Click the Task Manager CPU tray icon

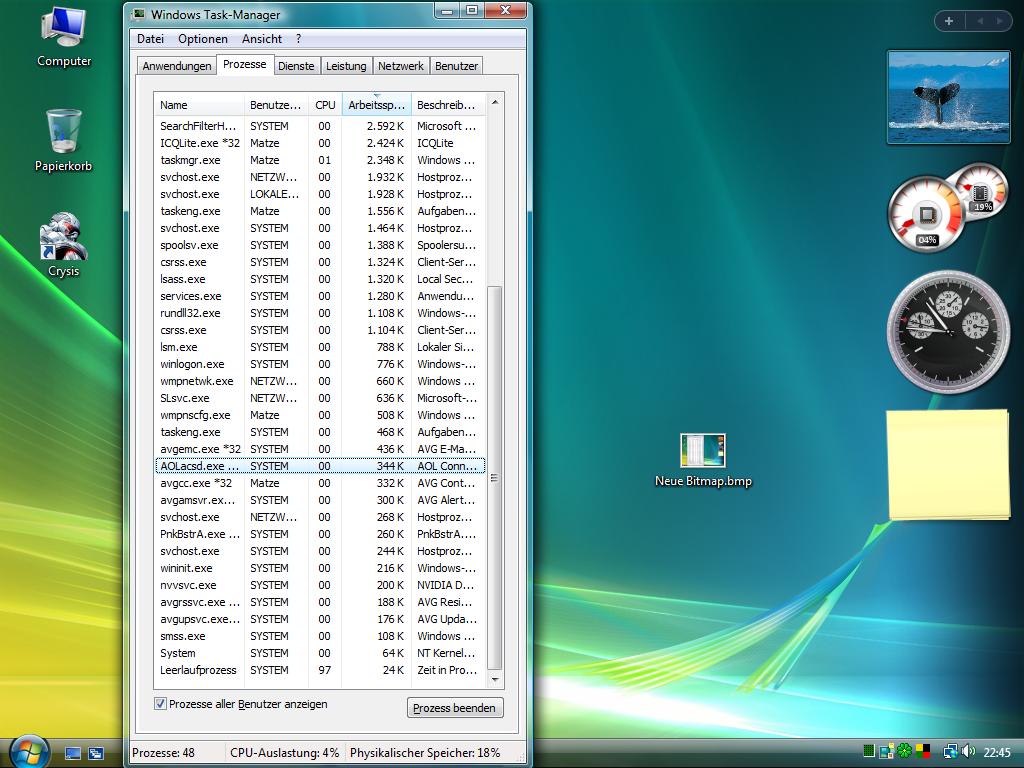pos(869,751)
